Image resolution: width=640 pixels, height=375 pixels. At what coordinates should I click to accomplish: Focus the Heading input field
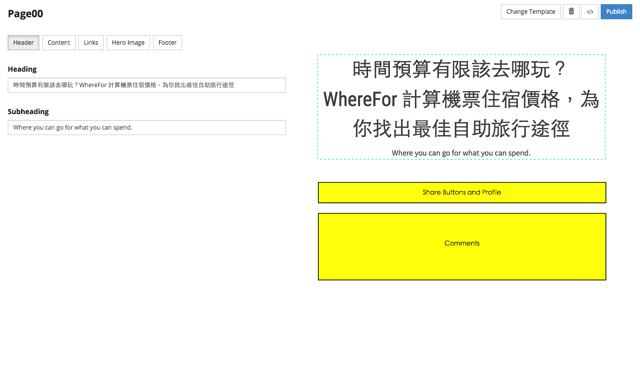pyautogui.click(x=147, y=85)
